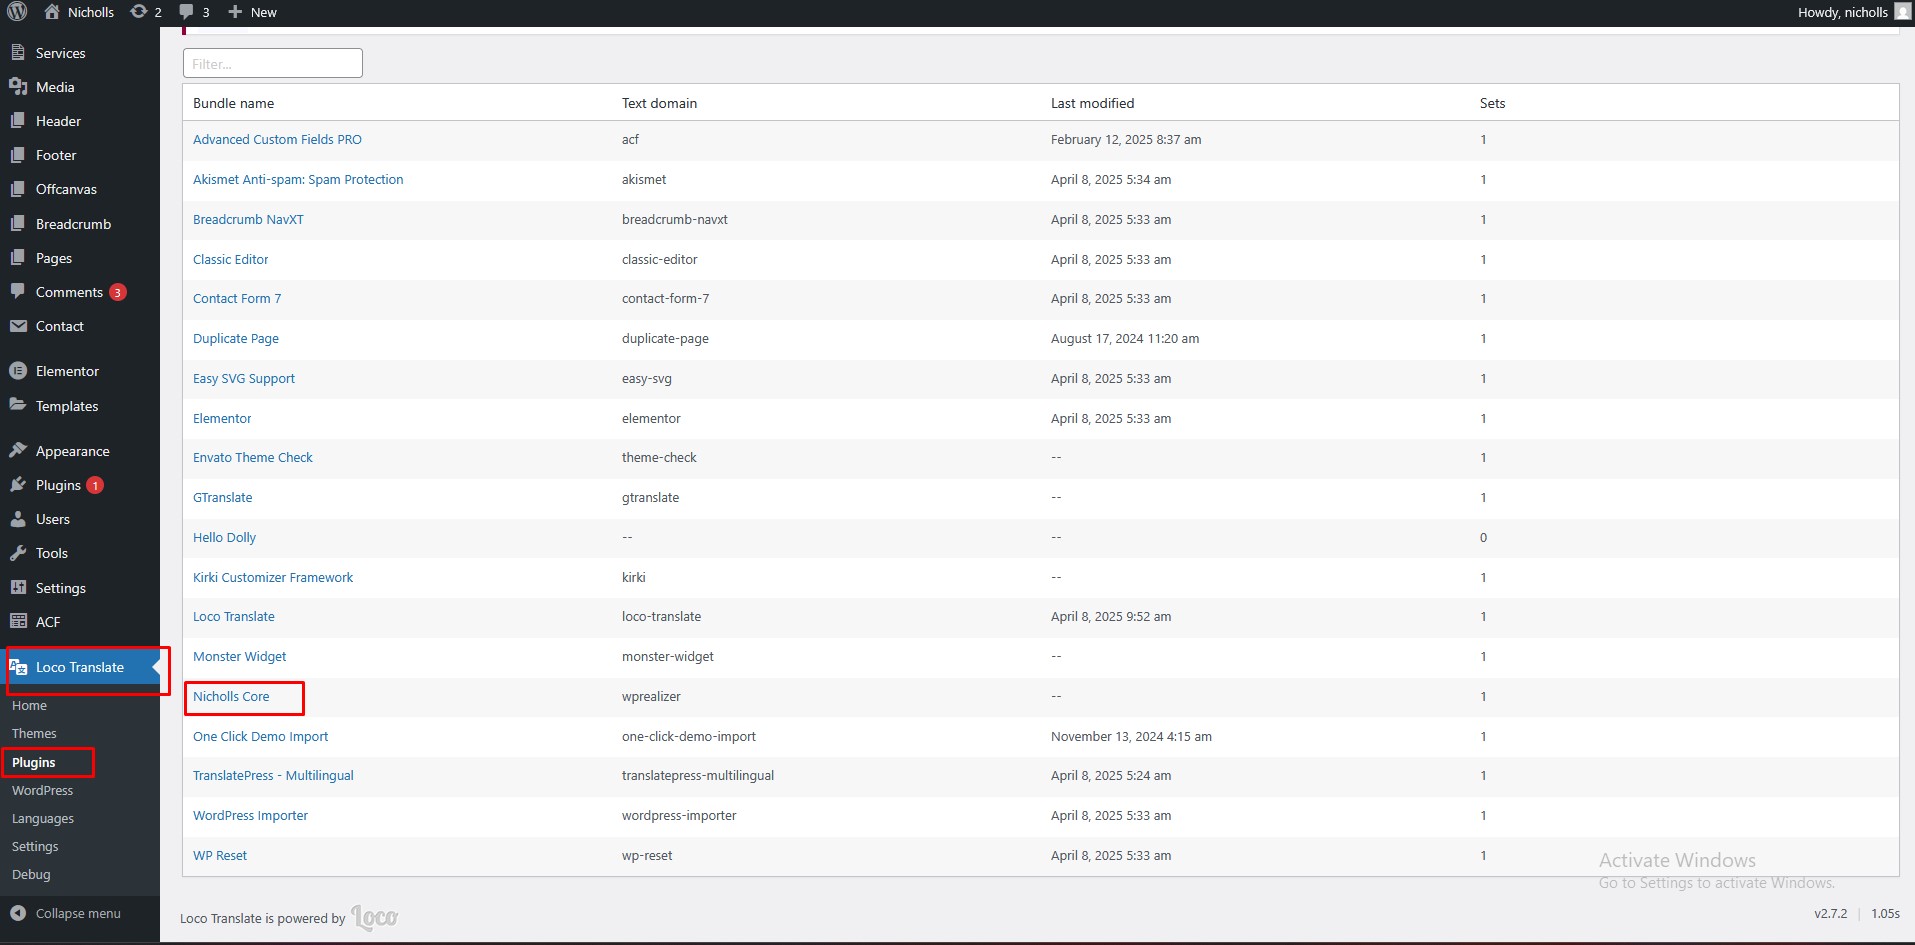Open the Kirki Customizer Framework bundle
Viewport: 1915px width, 945px height.
pyautogui.click(x=273, y=577)
